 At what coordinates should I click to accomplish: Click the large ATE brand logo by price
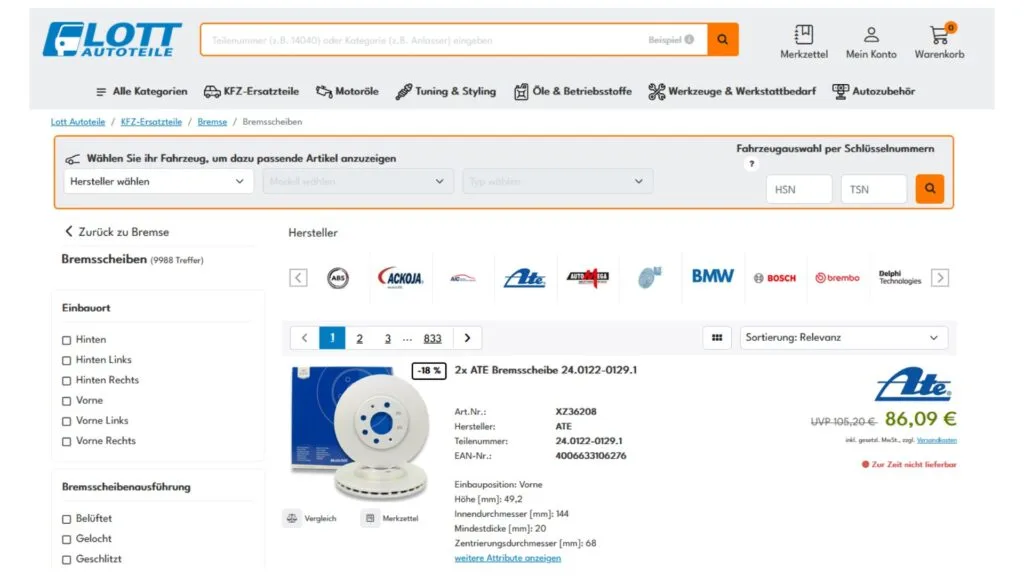point(913,384)
